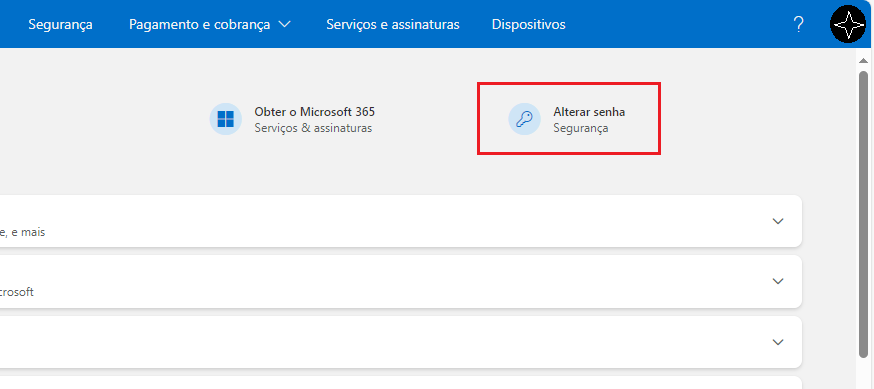Go to Serviços e assinaturas tab
Screen dimensions: 874x389
[x=393, y=25]
